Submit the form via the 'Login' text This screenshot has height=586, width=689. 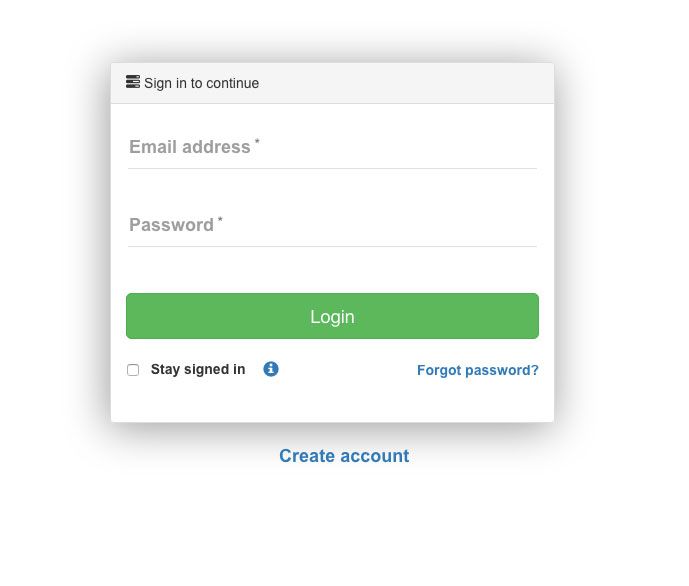(x=332, y=317)
